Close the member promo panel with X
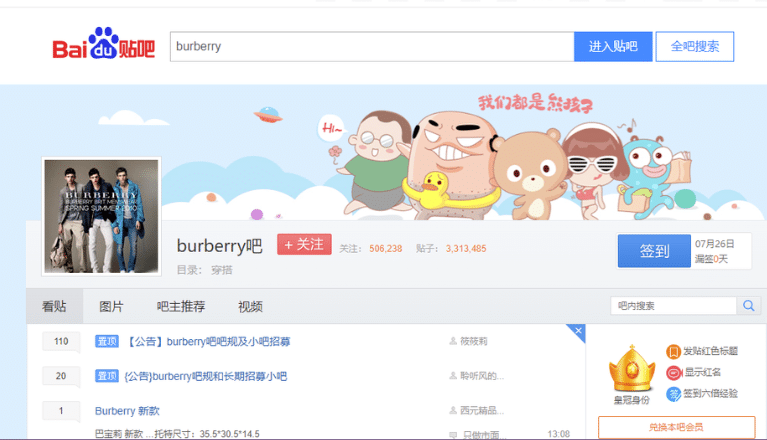The image size is (767, 440). [578, 330]
